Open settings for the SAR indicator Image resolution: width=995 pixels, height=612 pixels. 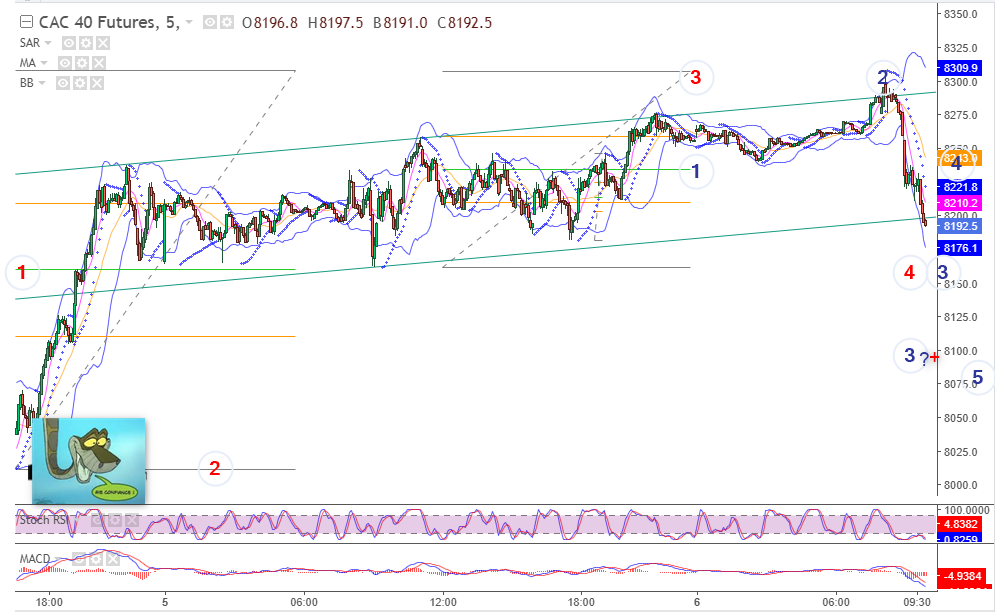click(x=86, y=43)
